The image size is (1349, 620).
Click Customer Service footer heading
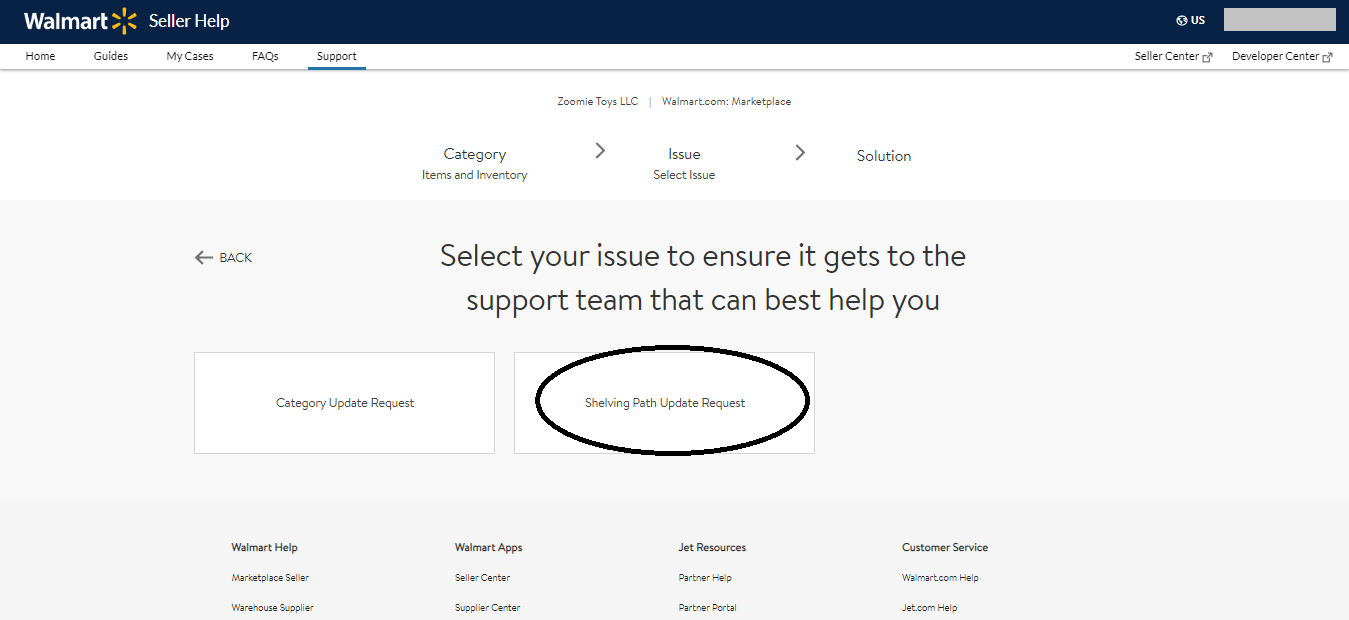tap(945, 547)
